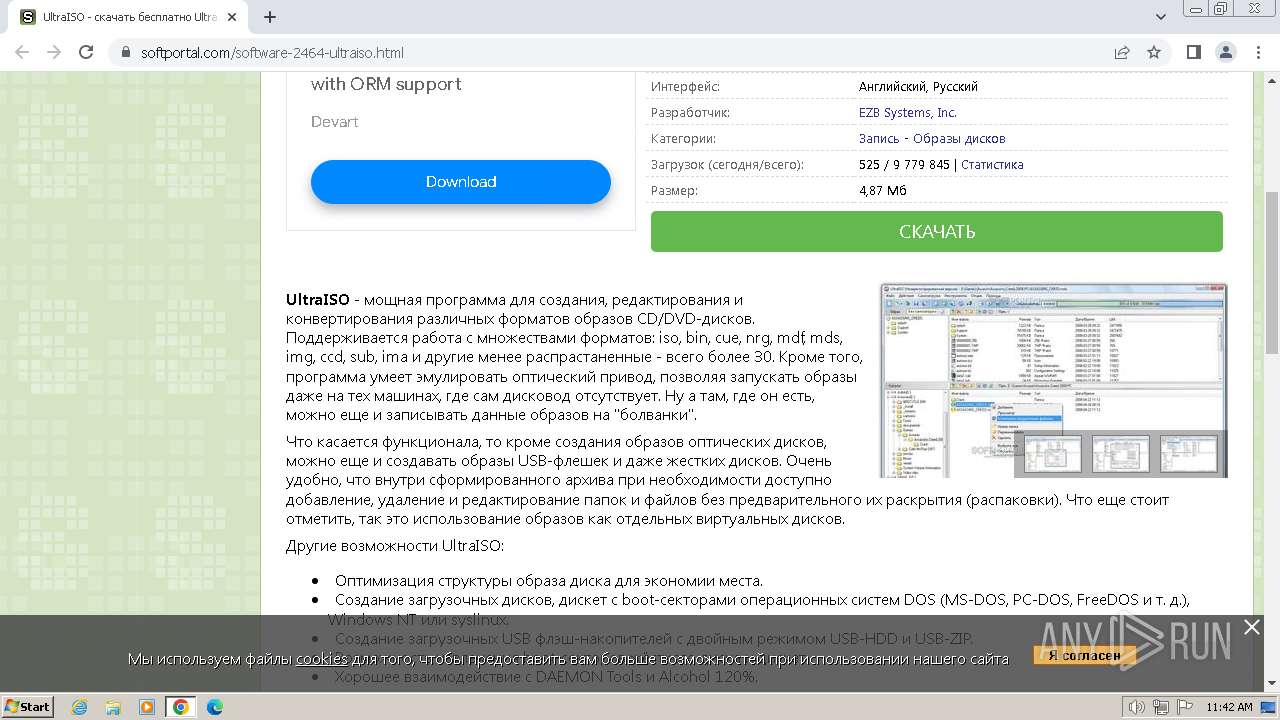Click Devart advertiser text
1280x720 pixels.
click(x=334, y=121)
